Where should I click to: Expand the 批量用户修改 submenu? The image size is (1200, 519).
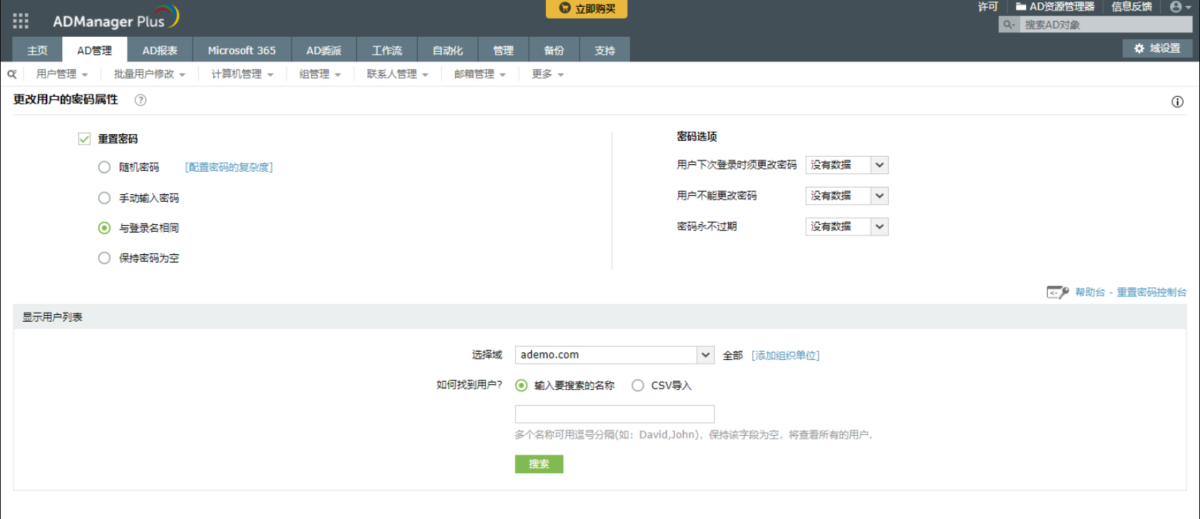click(x=149, y=74)
